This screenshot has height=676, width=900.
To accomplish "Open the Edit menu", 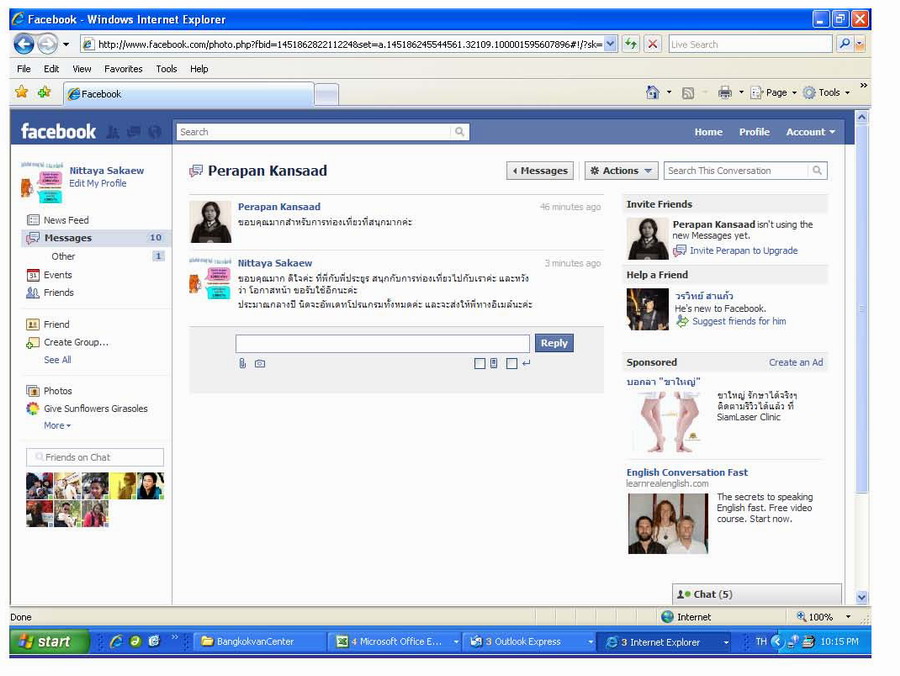I will pyautogui.click(x=51, y=69).
